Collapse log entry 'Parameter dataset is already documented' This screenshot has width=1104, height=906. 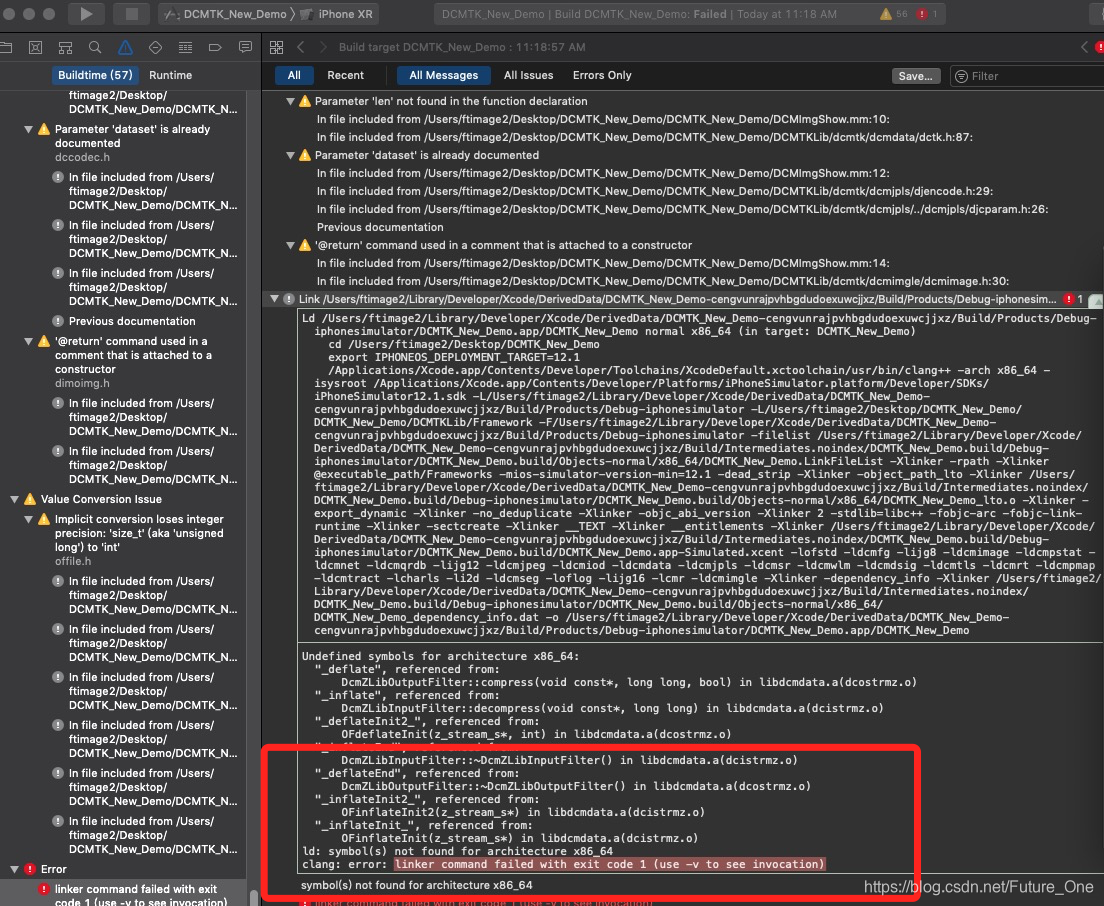point(290,156)
